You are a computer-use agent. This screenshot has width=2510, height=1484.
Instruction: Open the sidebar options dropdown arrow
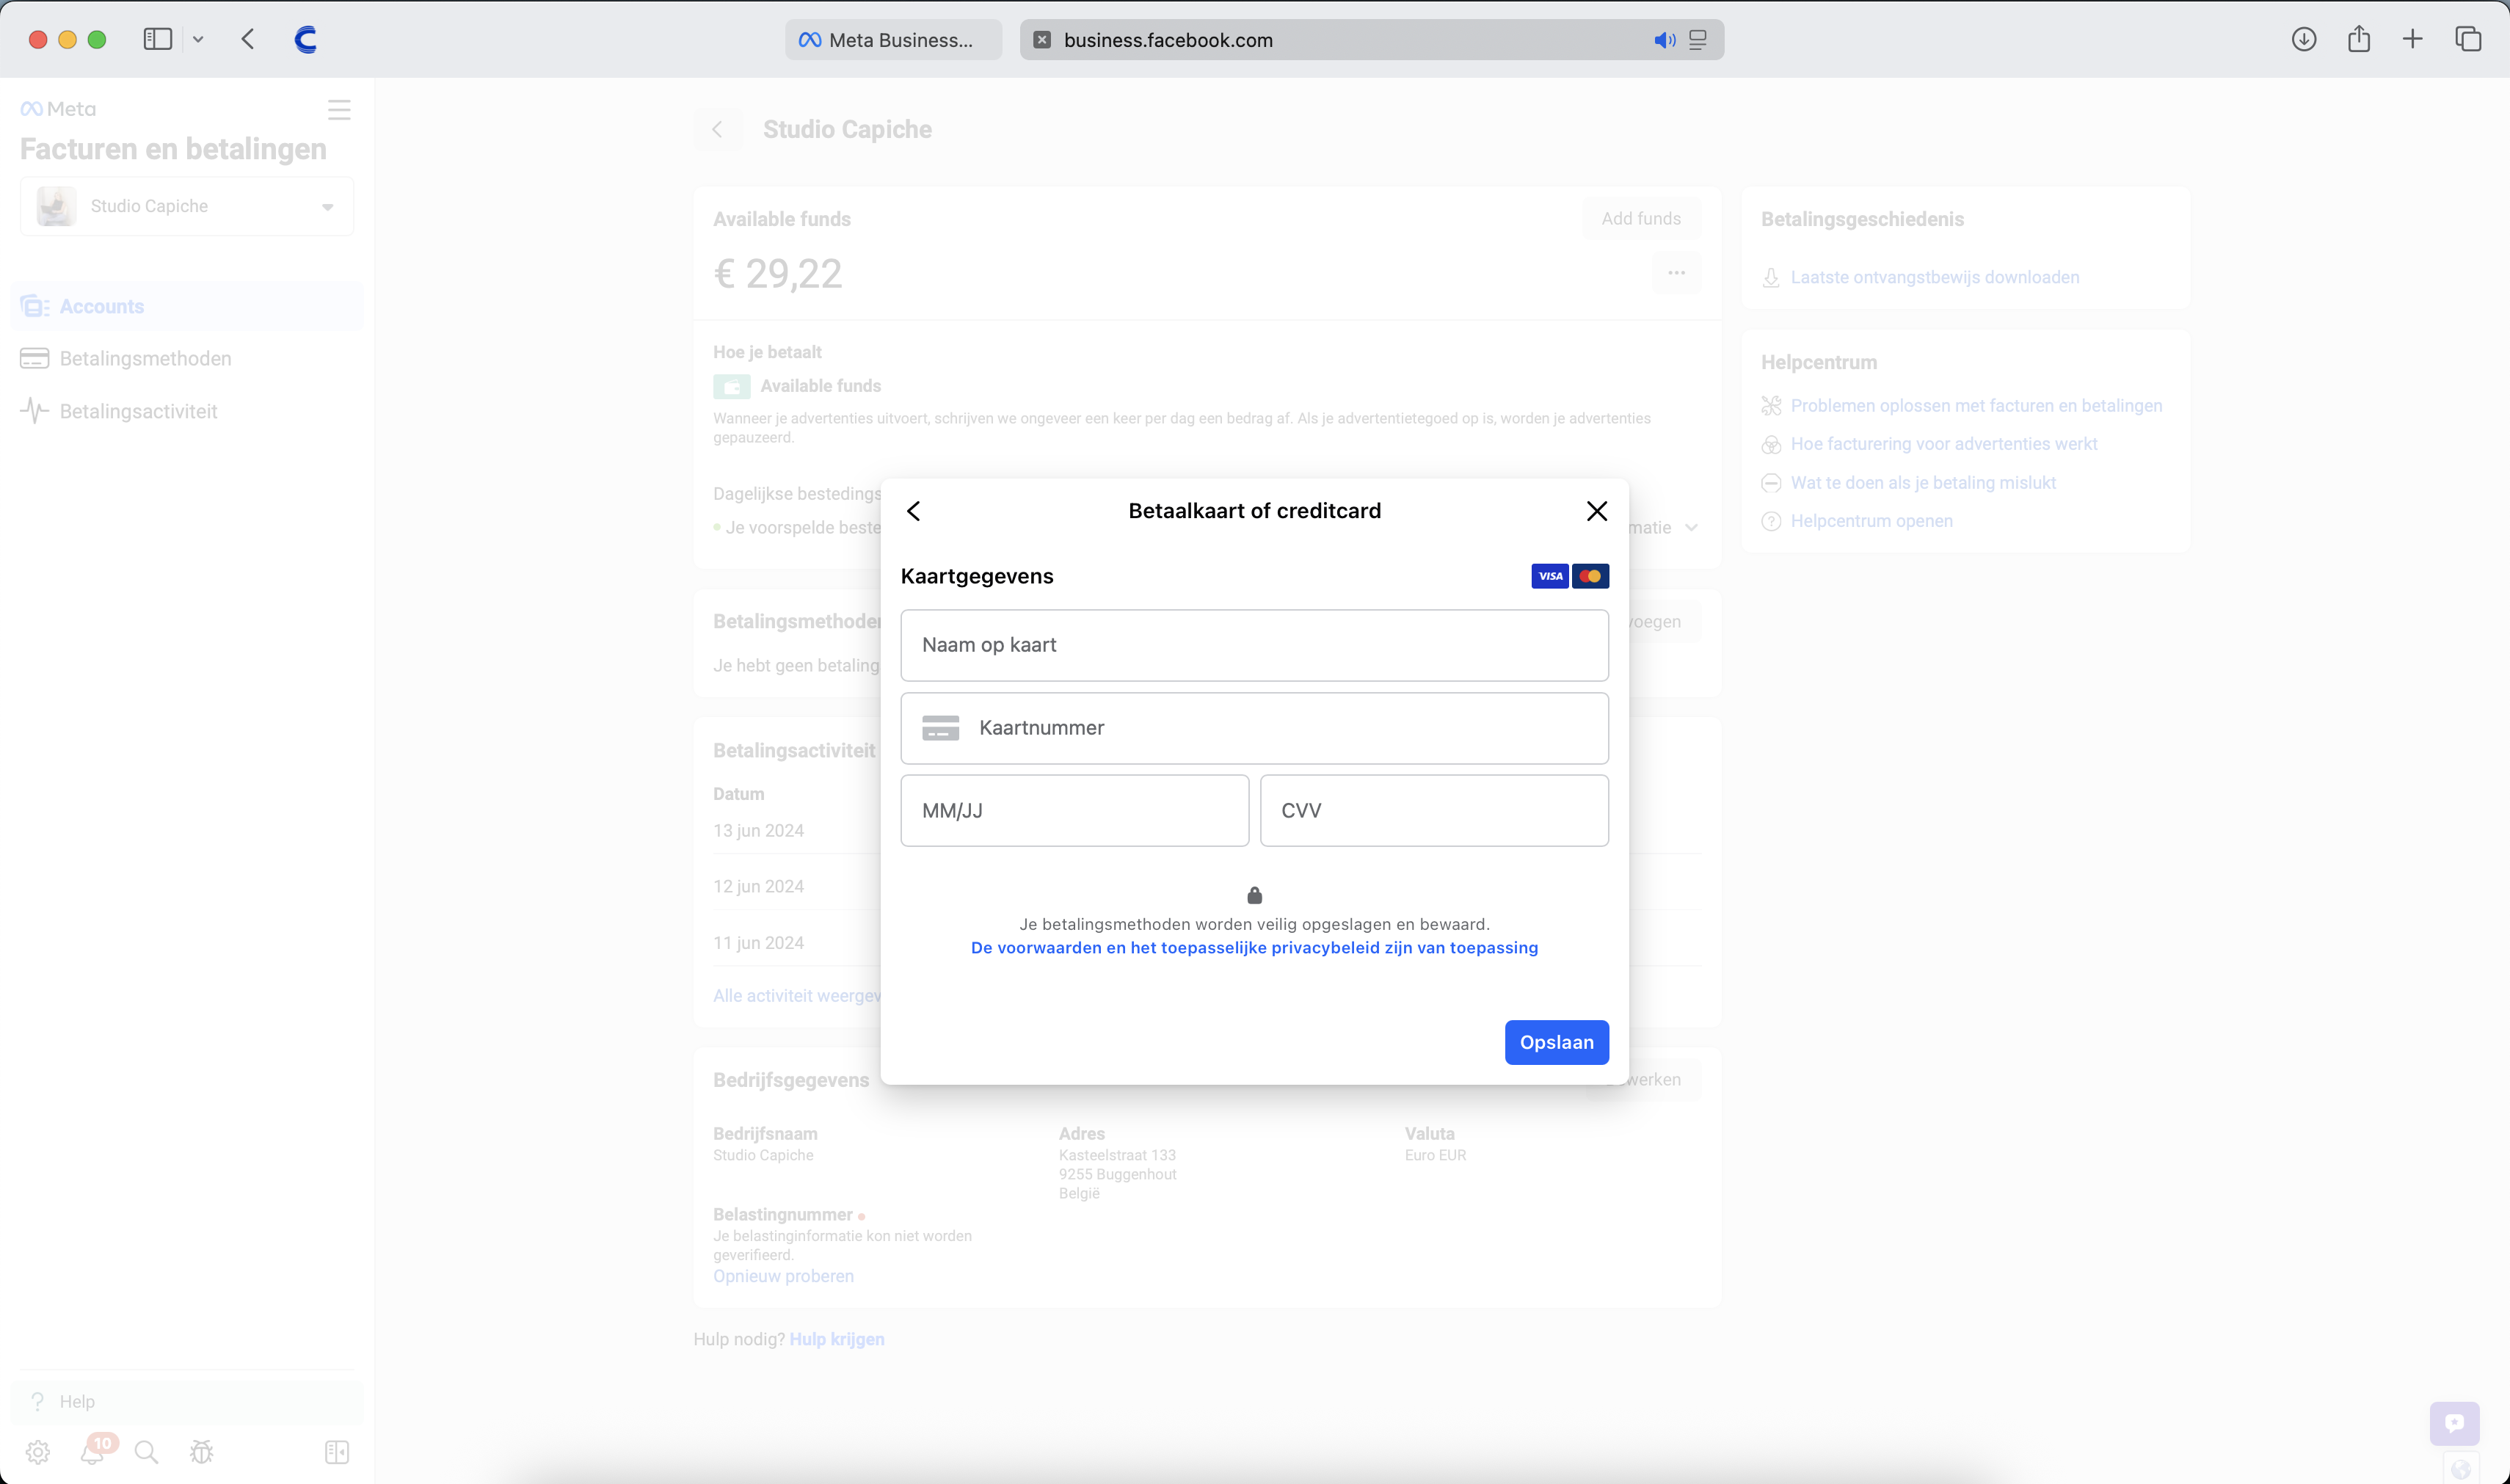click(198, 39)
